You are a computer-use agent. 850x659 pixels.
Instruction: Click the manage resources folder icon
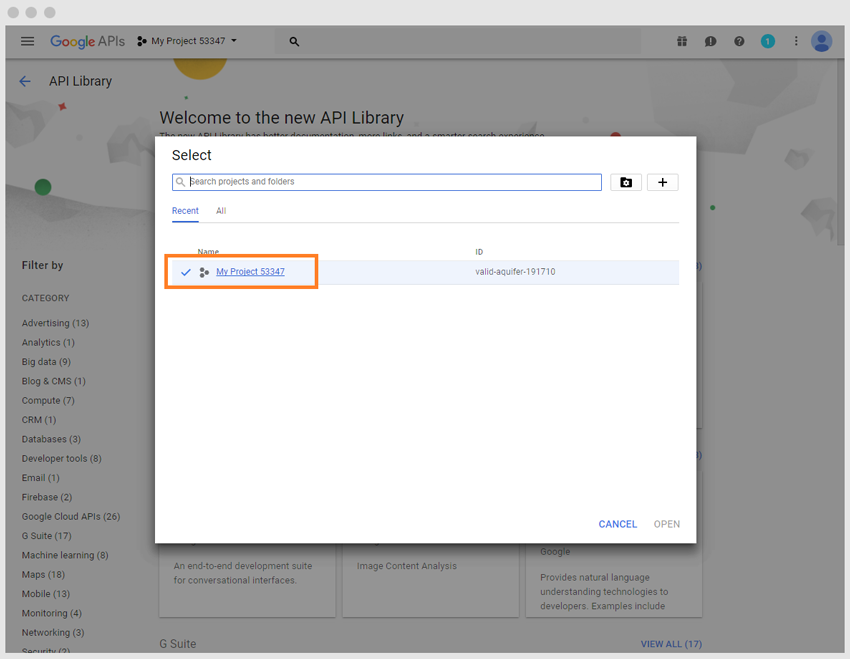point(626,182)
